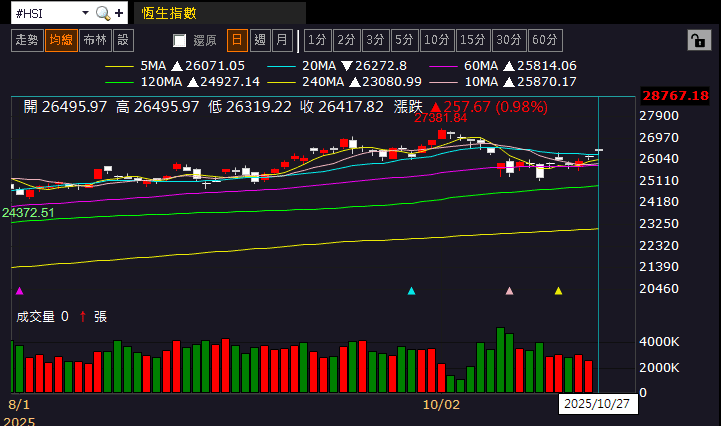The image size is (721, 426).
Task: Click the 240MA legend line
Action: tap(281, 83)
